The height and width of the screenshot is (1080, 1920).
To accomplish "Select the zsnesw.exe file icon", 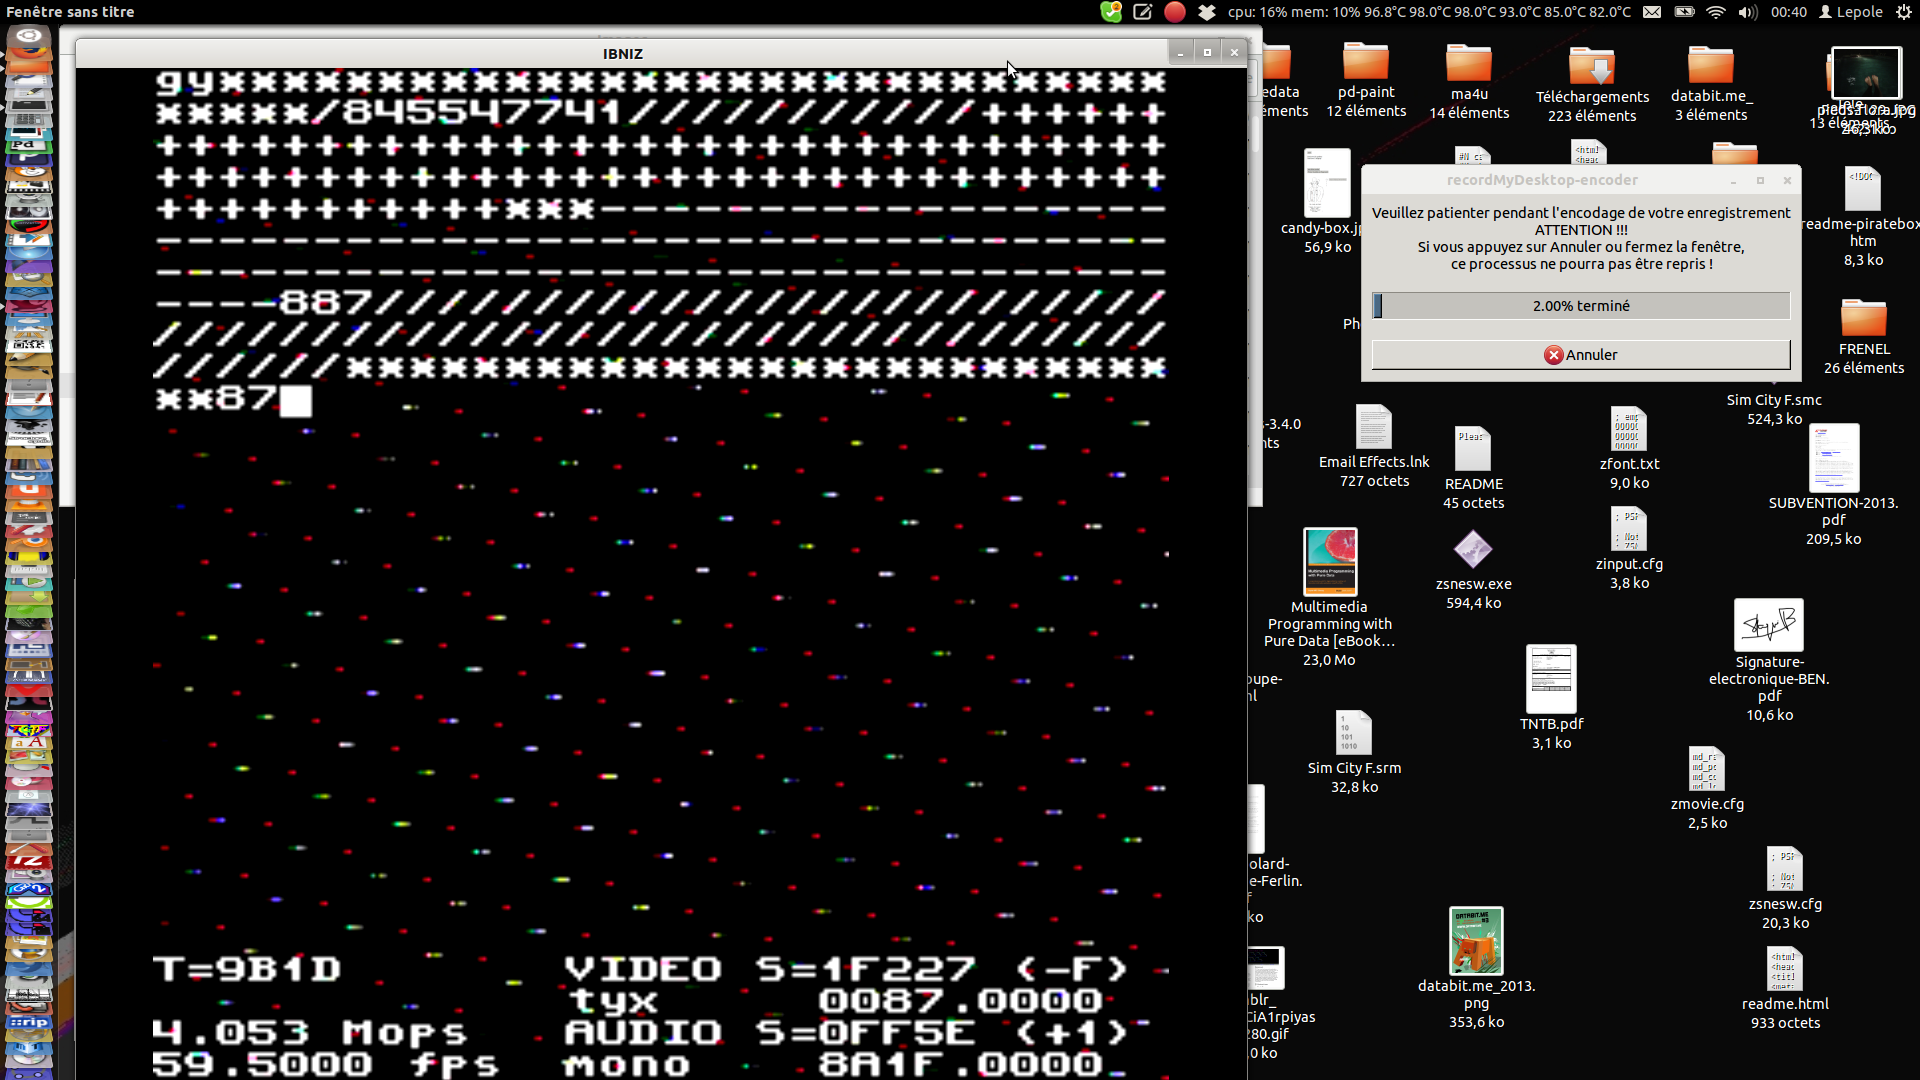I will coord(1472,550).
